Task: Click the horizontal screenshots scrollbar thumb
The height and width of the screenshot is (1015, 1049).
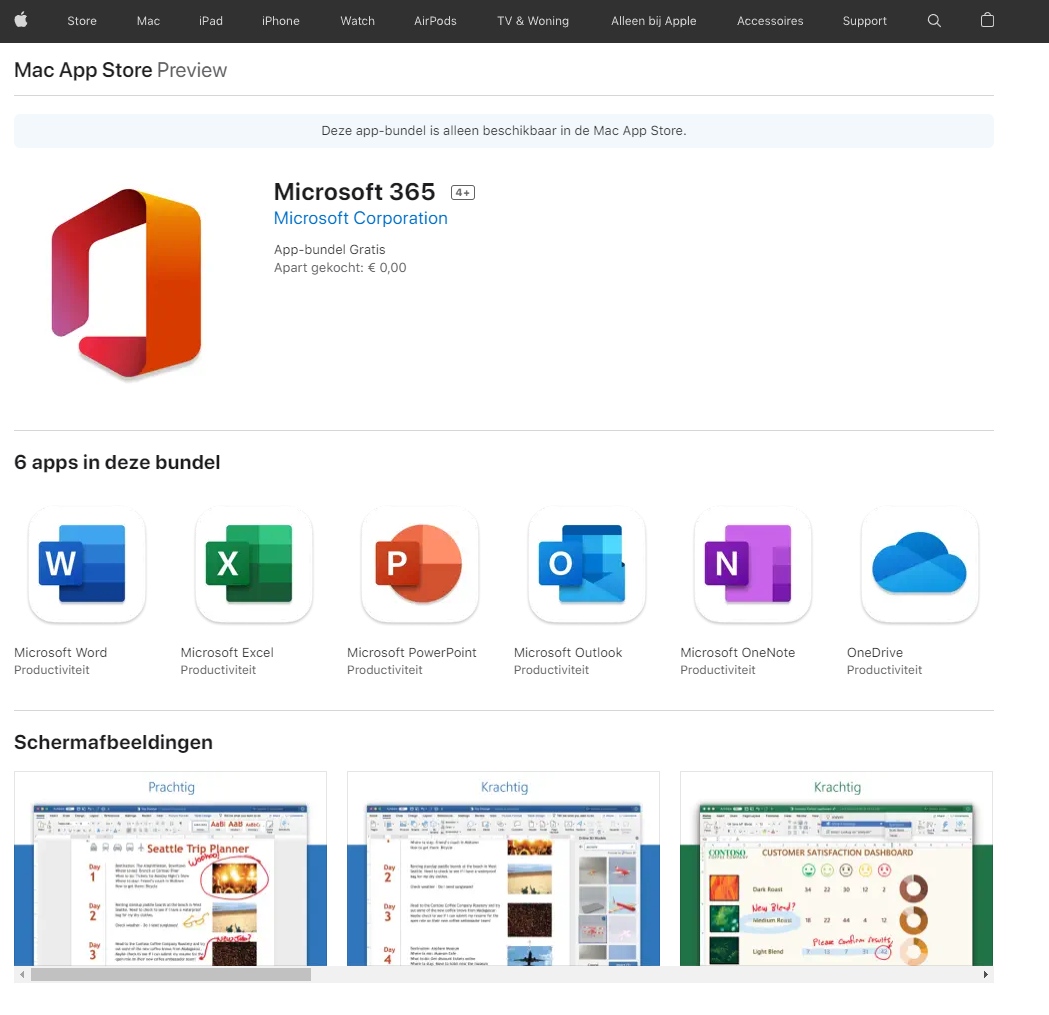Action: click(x=171, y=974)
